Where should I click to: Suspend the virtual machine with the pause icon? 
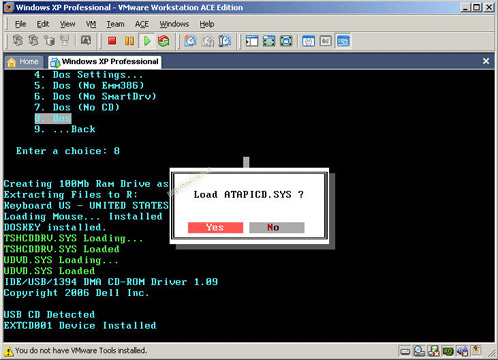[x=129, y=41]
